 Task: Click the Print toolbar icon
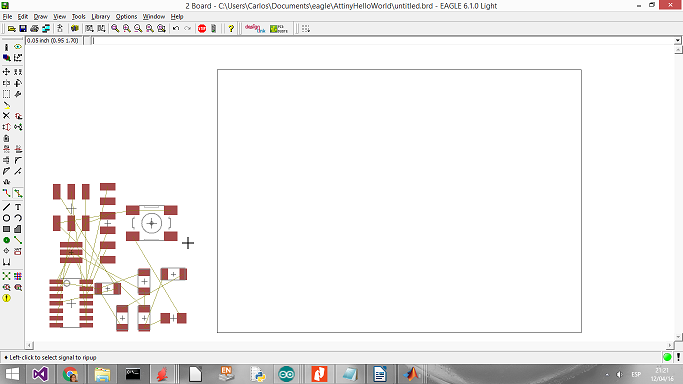[34, 29]
